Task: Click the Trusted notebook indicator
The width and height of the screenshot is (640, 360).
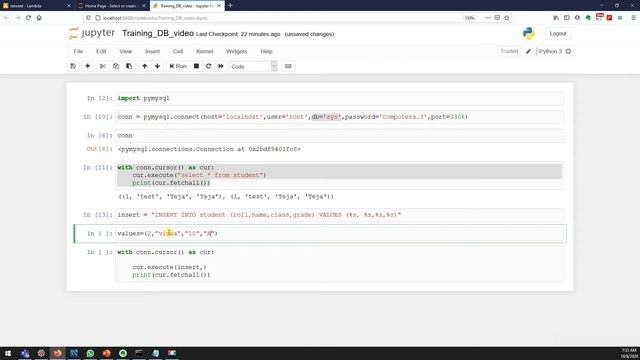Action: (509, 51)
